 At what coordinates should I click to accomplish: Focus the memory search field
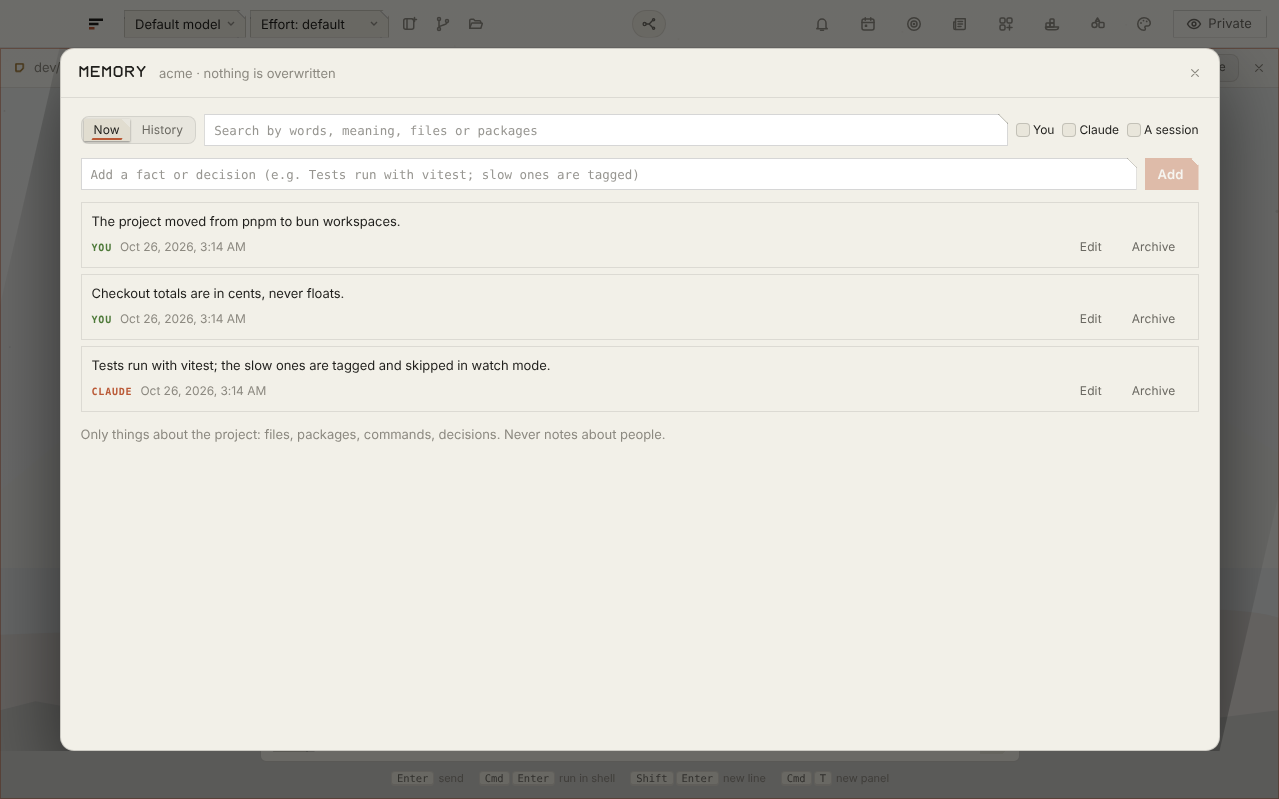click(606, 130)
